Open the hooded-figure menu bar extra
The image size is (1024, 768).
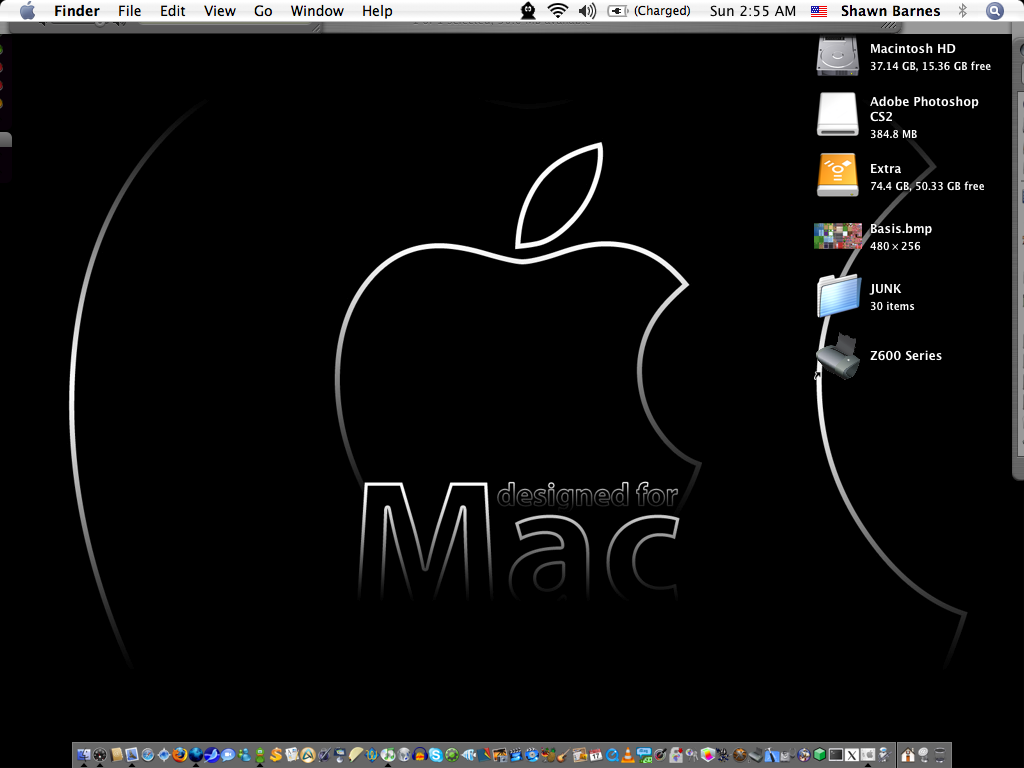point(528,10)
